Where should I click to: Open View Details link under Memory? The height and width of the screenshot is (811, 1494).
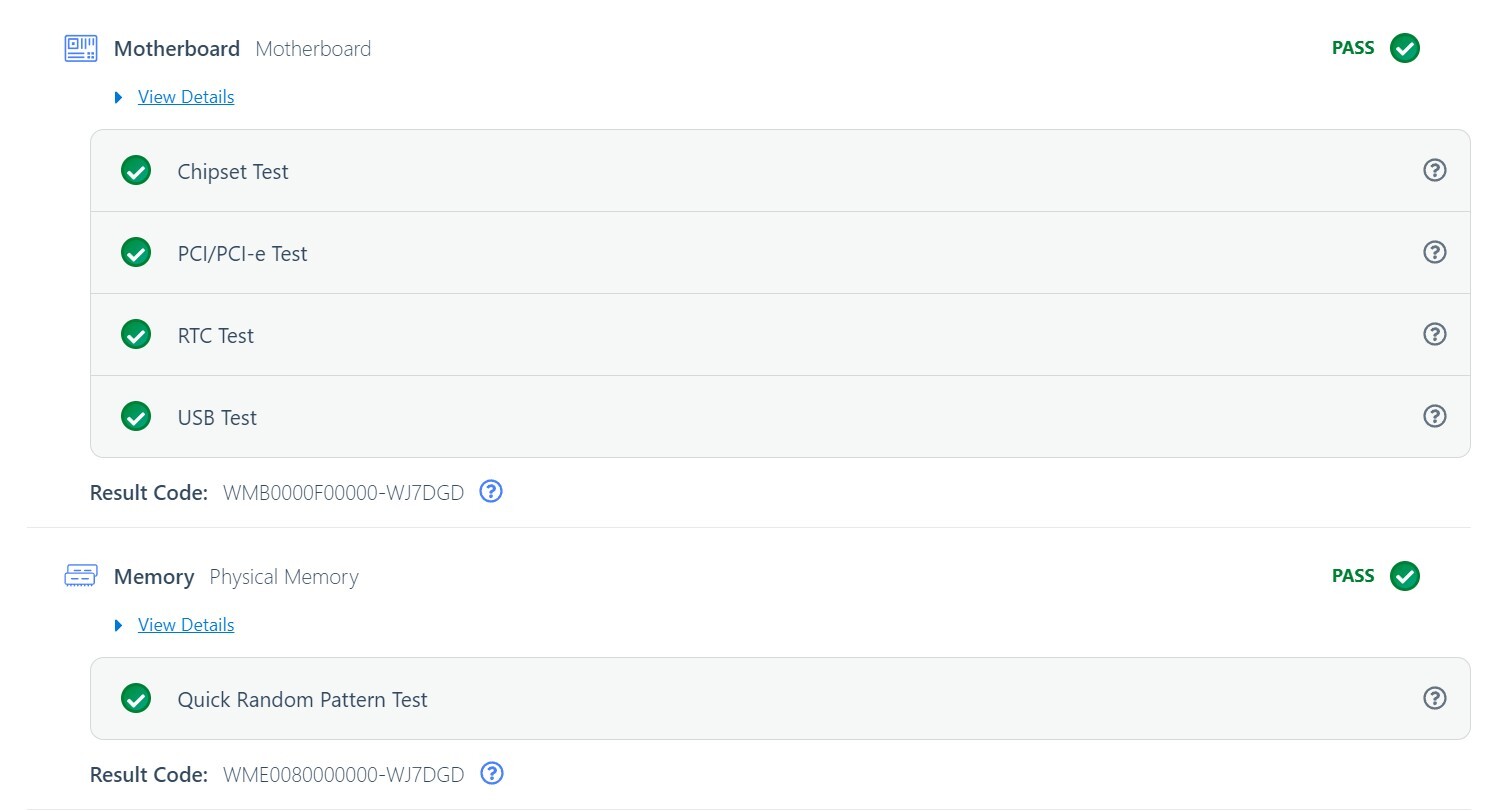point(186,625)
